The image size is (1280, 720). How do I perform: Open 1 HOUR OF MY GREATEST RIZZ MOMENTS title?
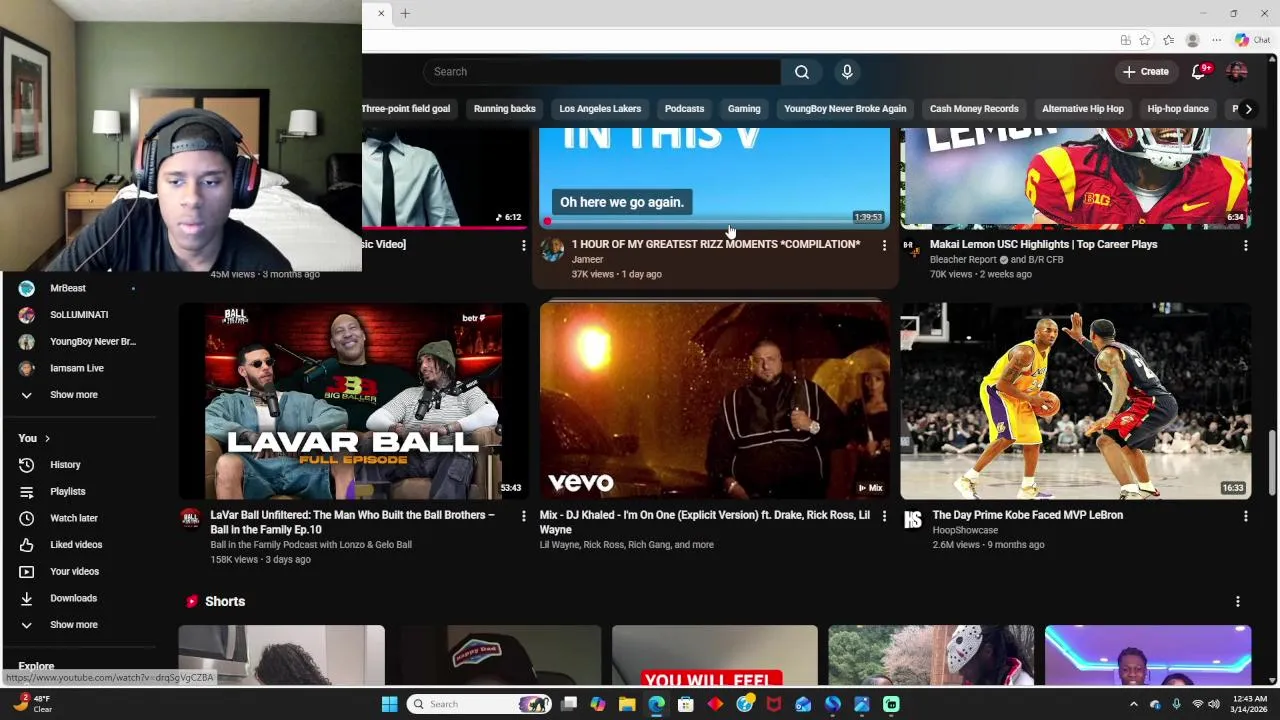[716, 244]
